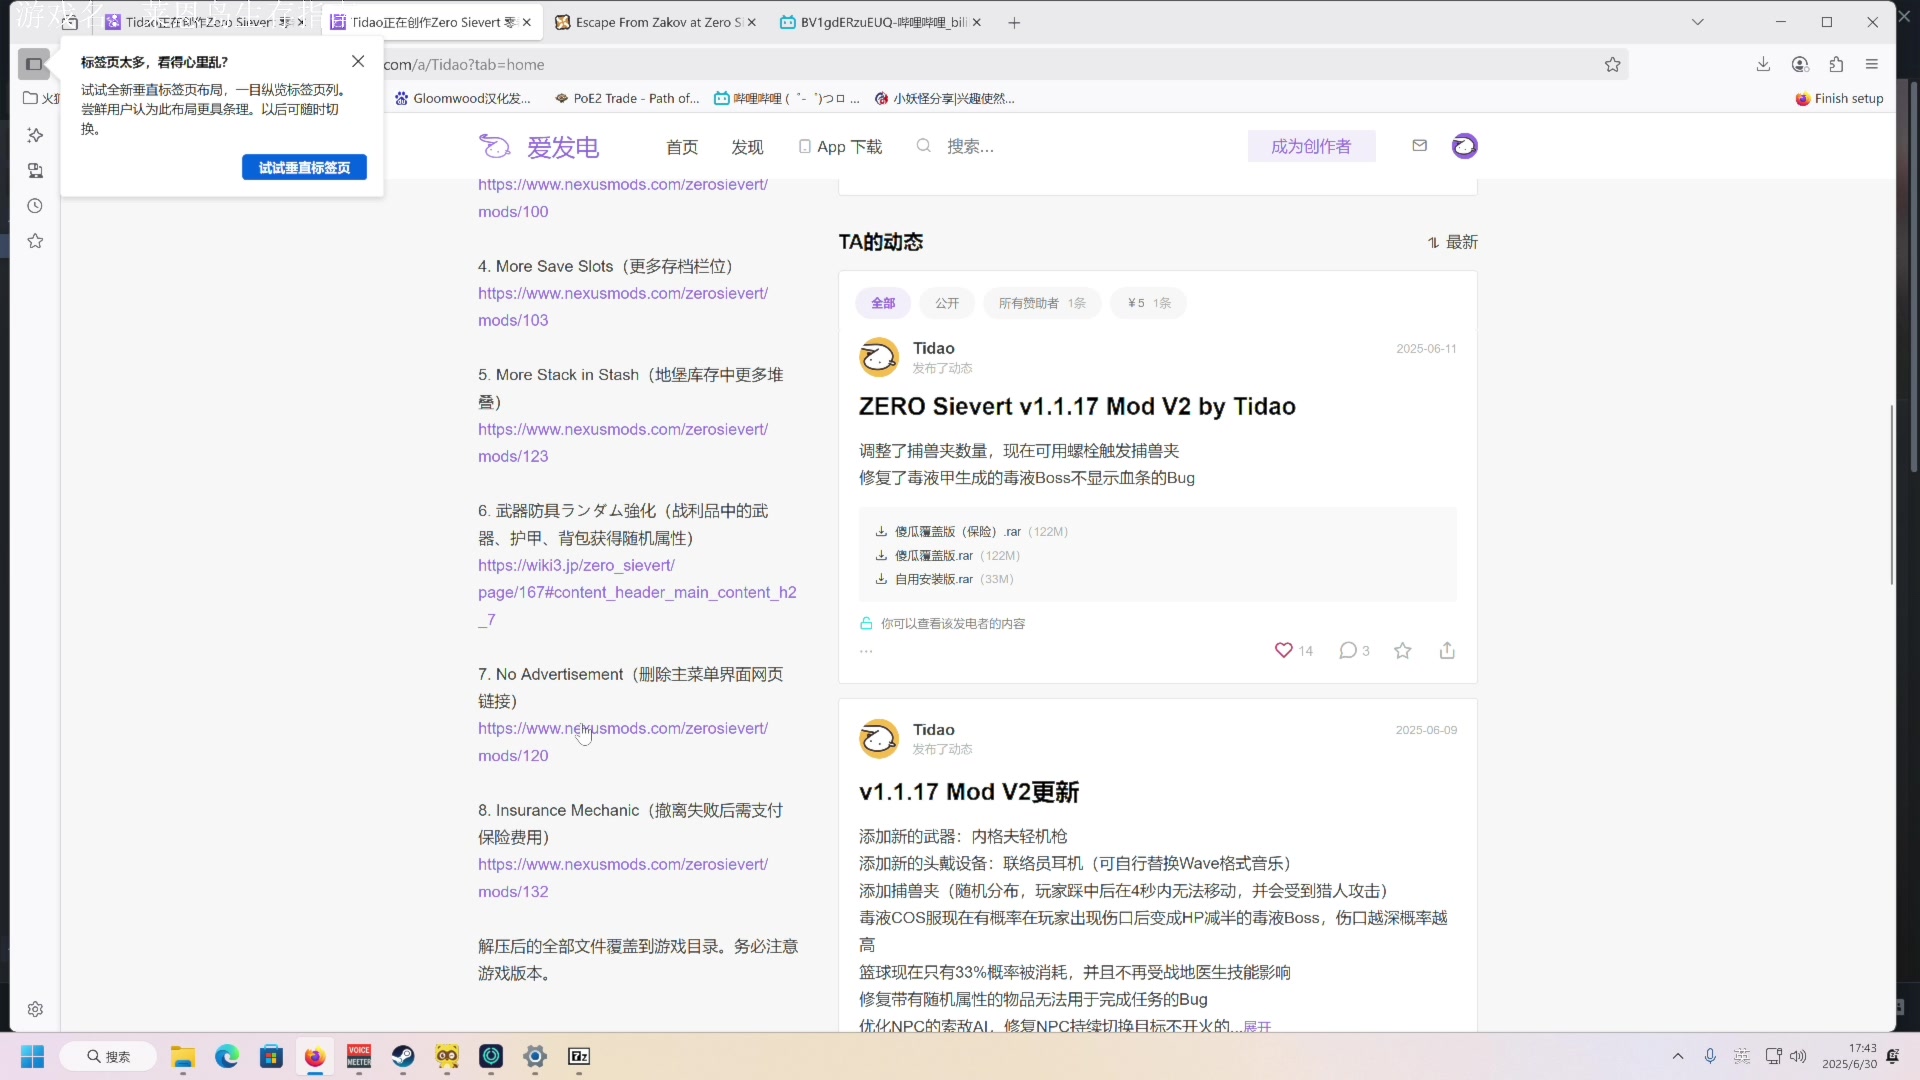This screenshot has height=1080, width=1920.
Task: Open 哔哩哔哩 bookmark in bookmarks bar
Action: click(x=787, y=98)
